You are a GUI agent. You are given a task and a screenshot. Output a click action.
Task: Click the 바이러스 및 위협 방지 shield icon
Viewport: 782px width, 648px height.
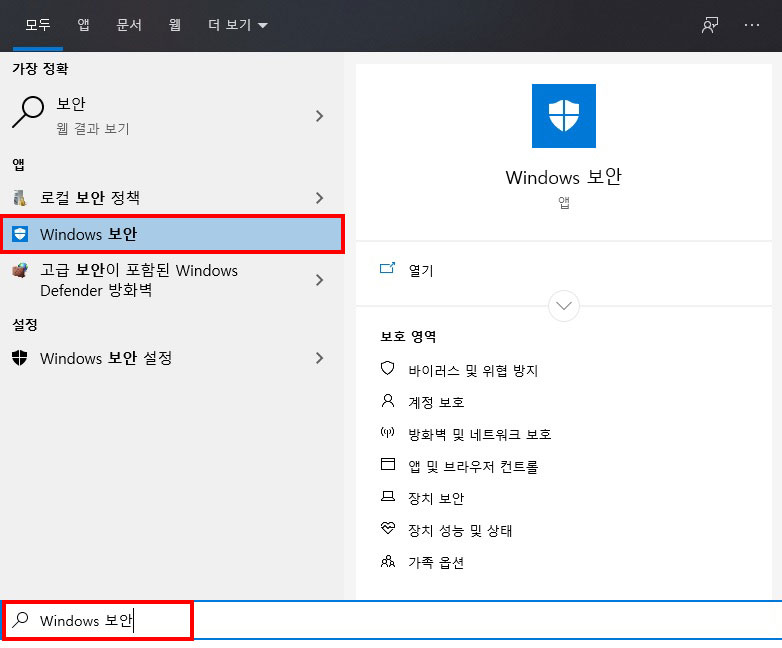[x=388, y=369]
